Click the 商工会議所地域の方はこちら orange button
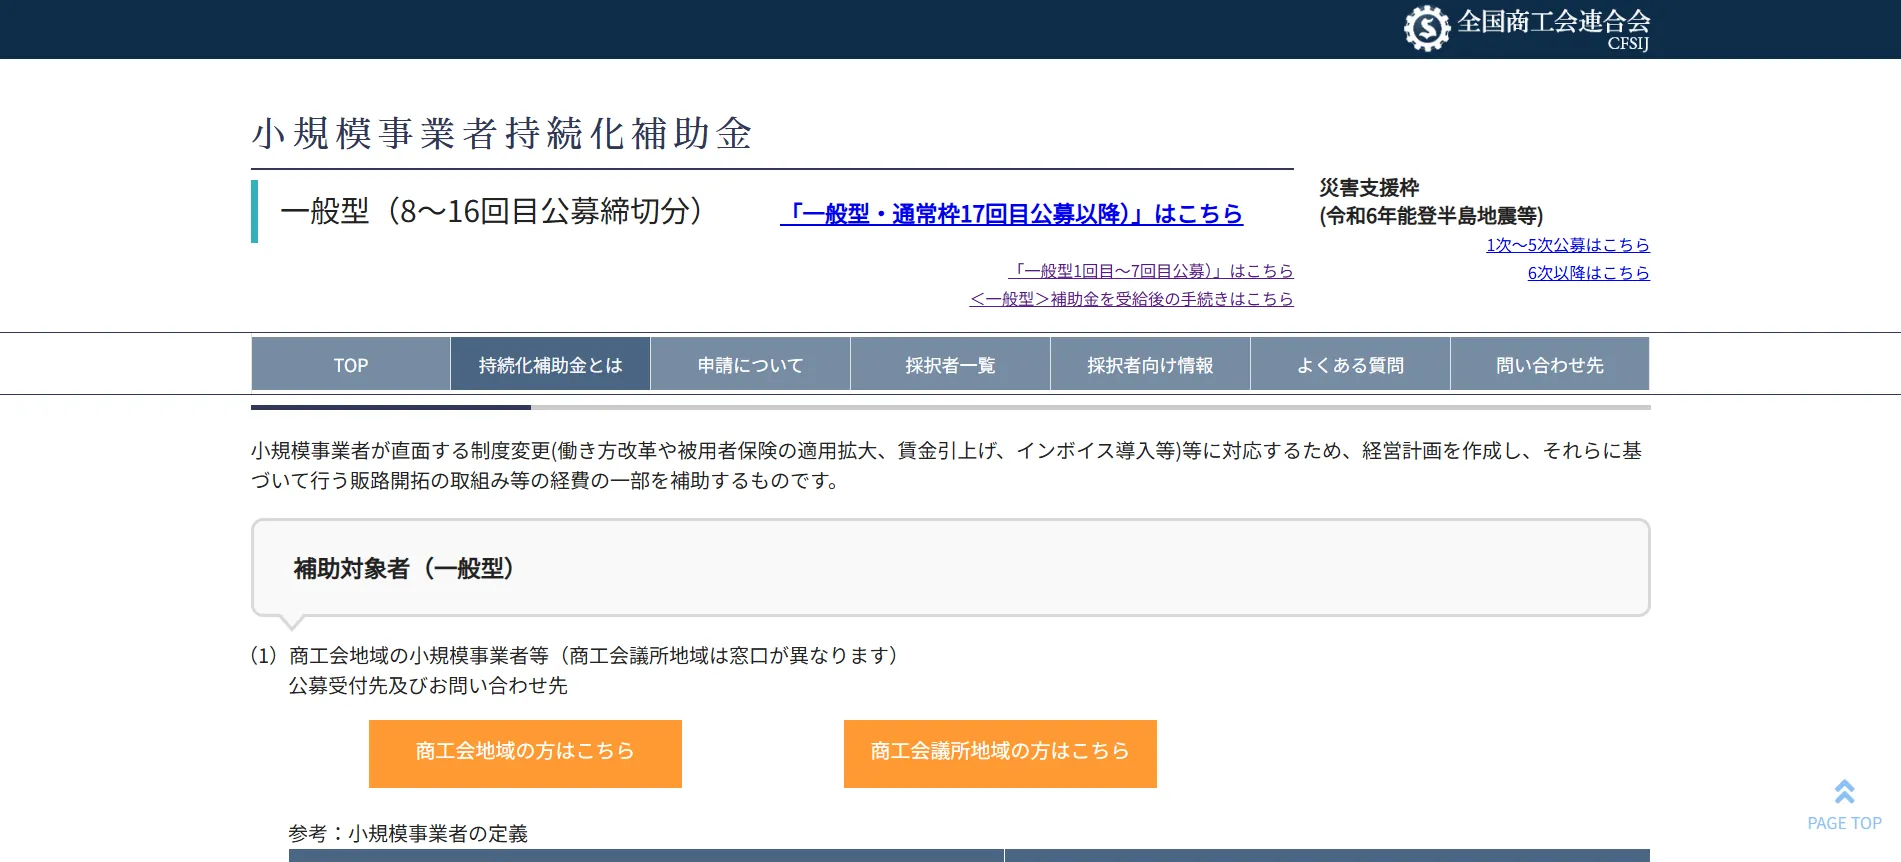The height and width of the screenshot is (862, 1901). [1000, 753]
